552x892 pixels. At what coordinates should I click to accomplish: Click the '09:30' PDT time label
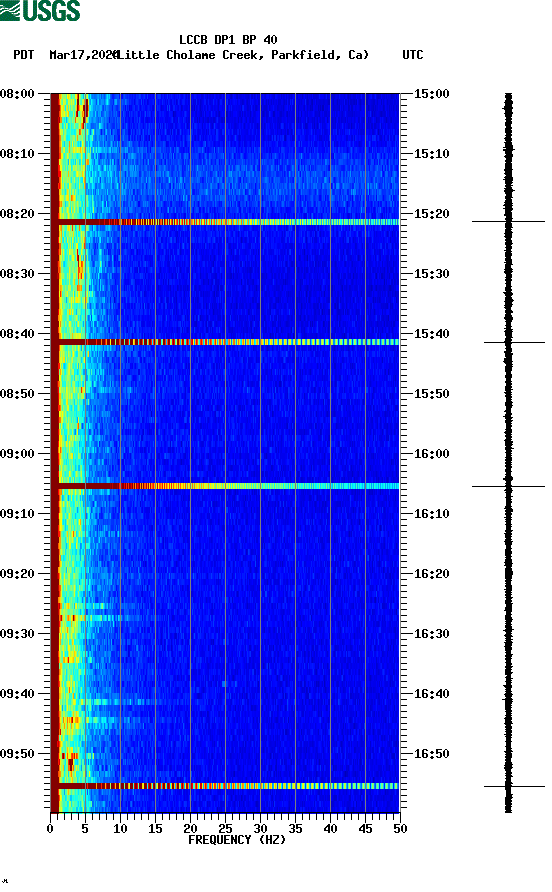click(17, 634)
